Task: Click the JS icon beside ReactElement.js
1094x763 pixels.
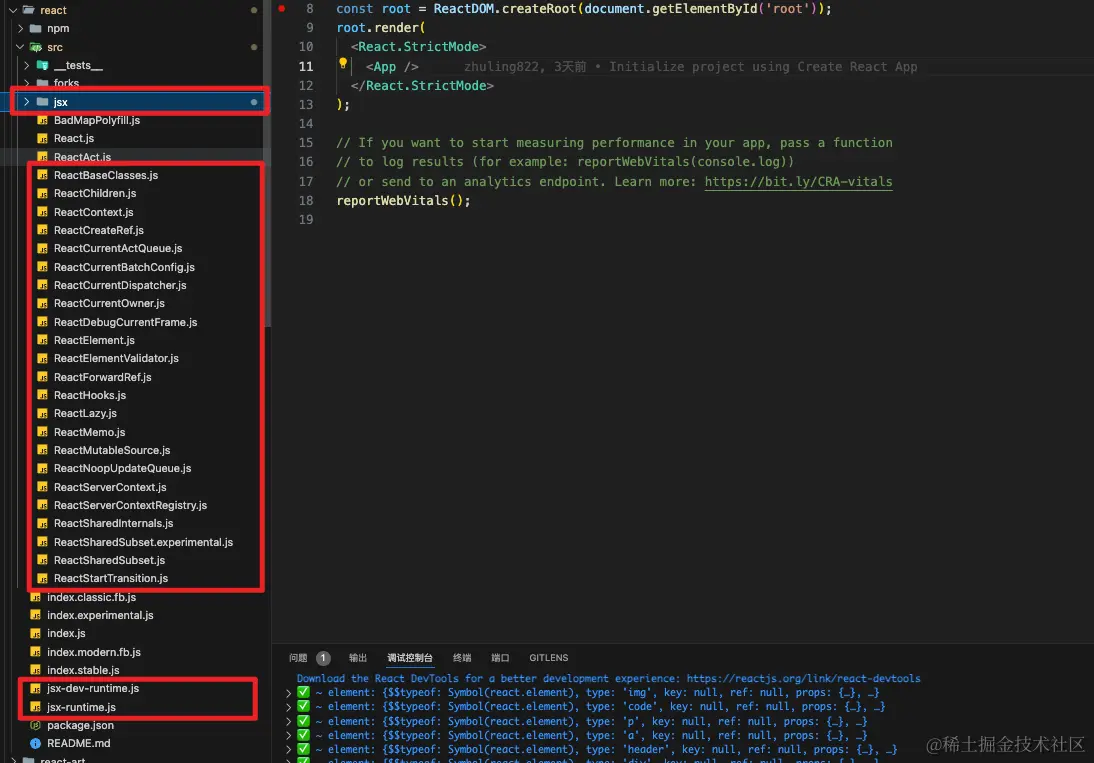Action: coord(43,340)
